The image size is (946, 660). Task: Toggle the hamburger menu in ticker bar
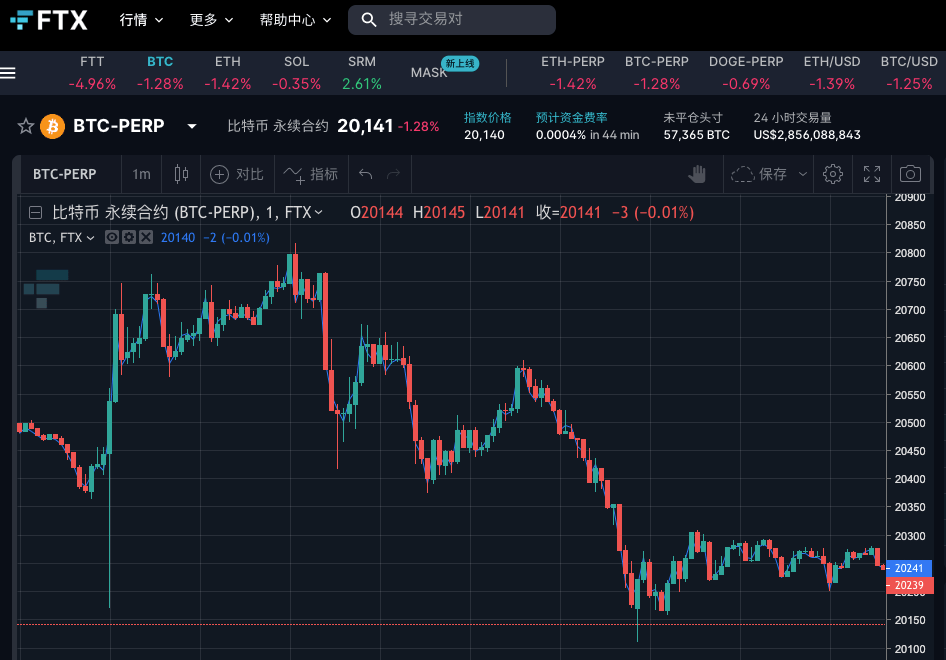coord(8,72)
